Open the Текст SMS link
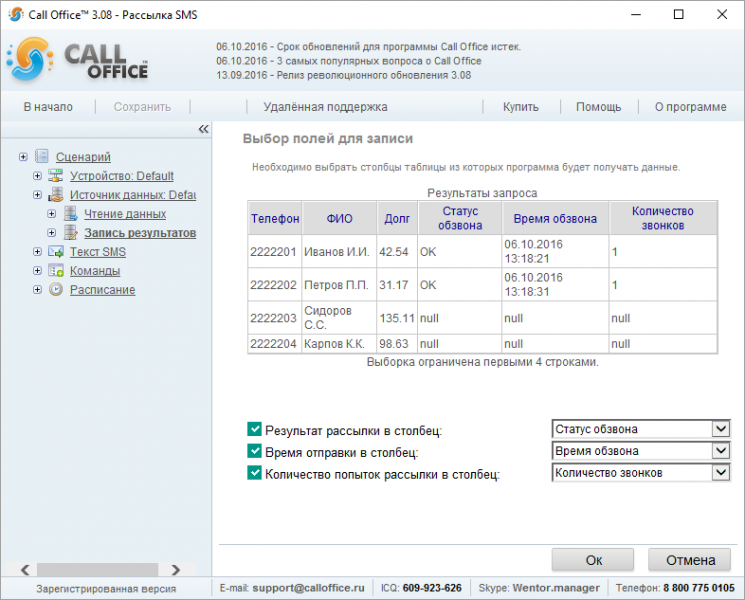 (x=98, y=252)
